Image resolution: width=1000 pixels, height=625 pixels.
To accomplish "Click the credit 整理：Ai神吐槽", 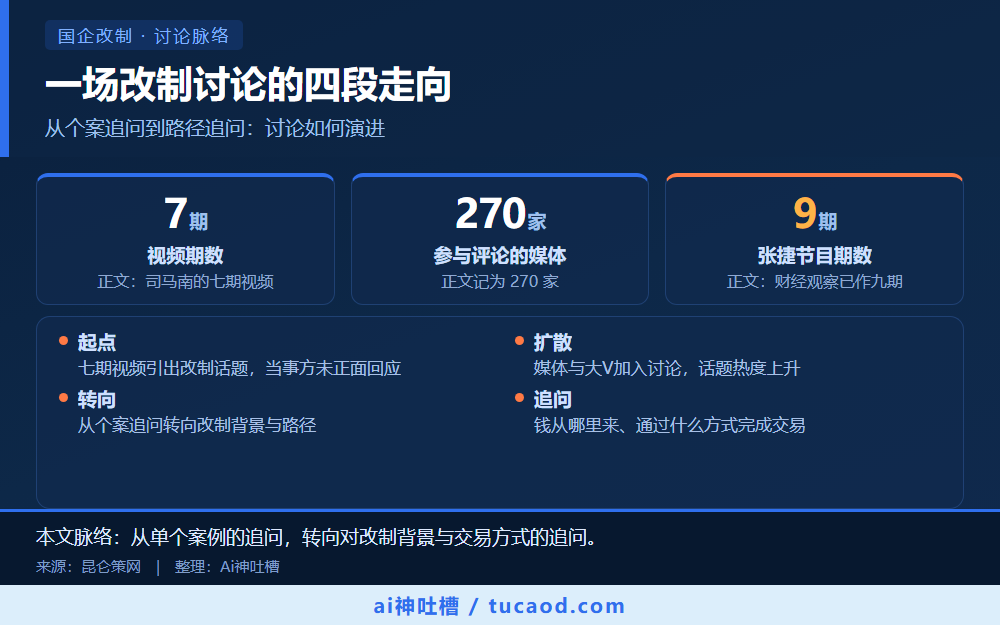I will click(227, 566).
